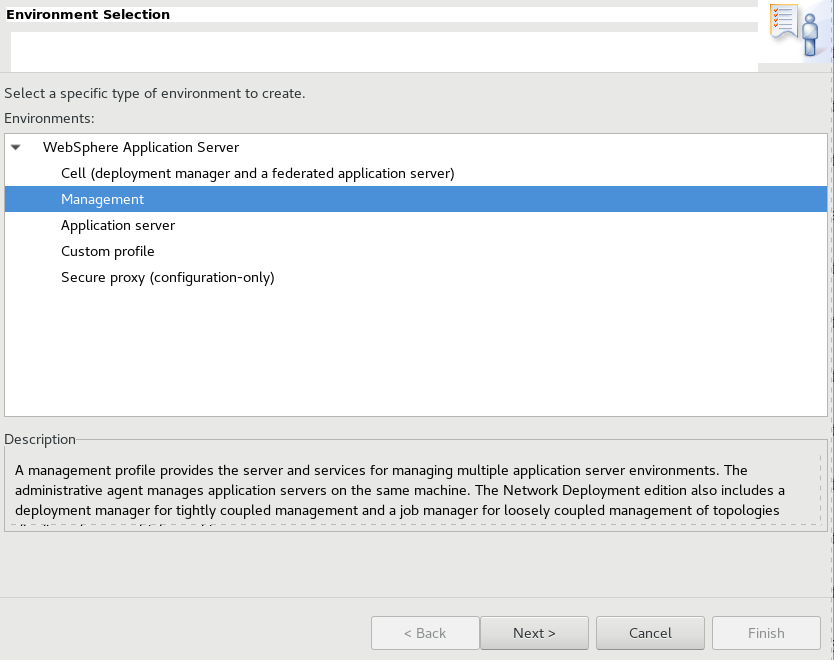Viewport: 834px width, 660px height.
Task: Pick the Application server environment
Action: (118, 225)
